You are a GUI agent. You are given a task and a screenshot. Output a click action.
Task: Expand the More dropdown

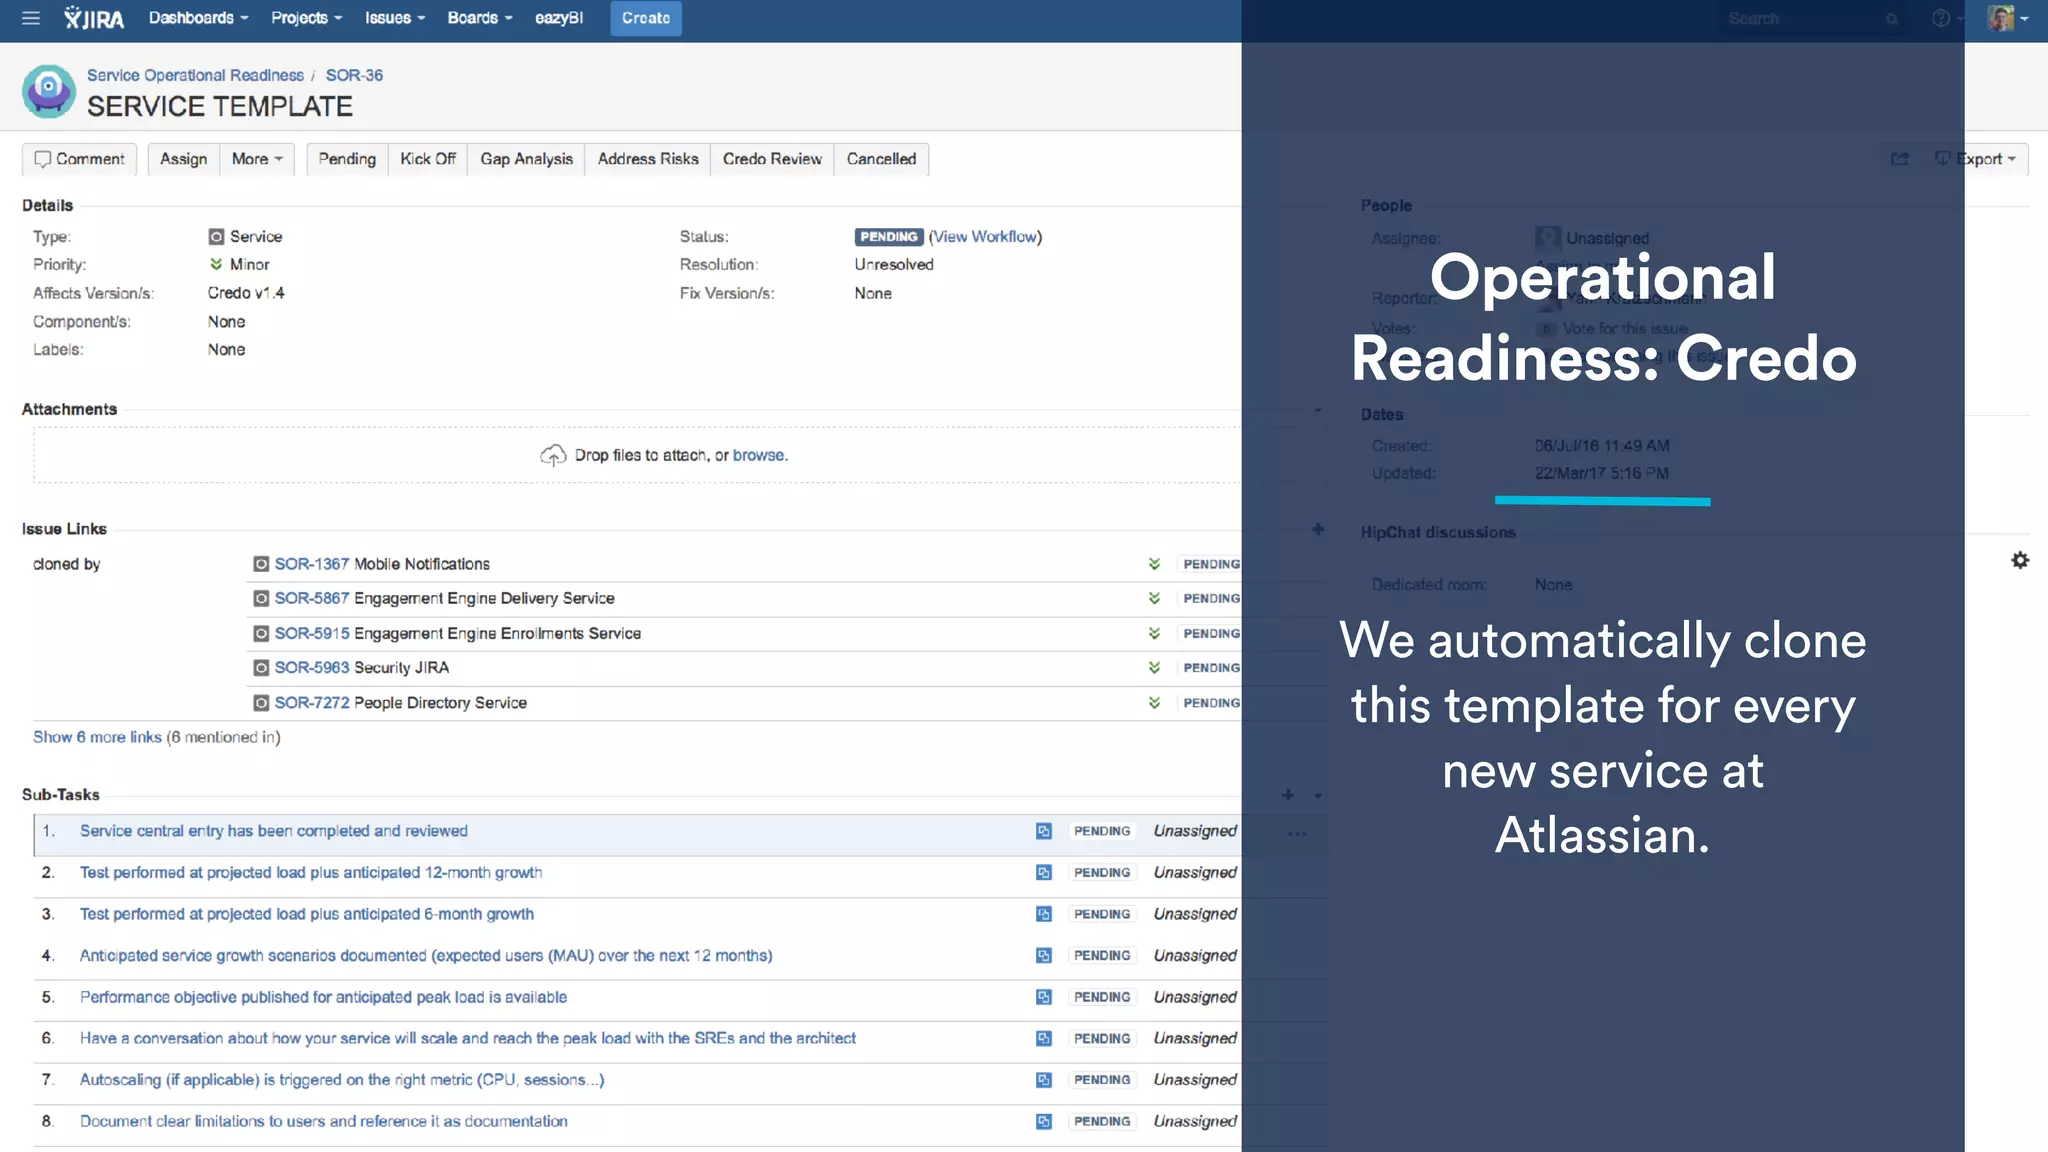coord(257,159)
